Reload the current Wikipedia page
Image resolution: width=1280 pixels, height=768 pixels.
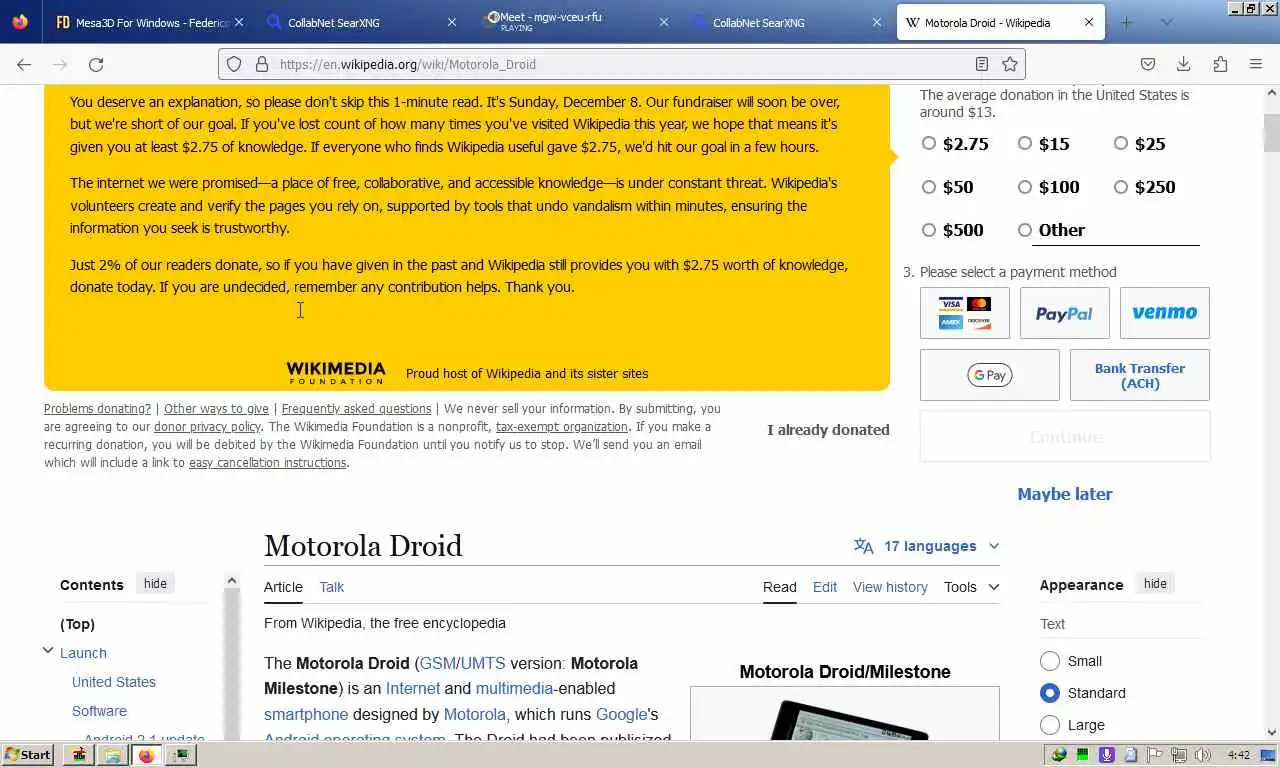pos(96,64)
